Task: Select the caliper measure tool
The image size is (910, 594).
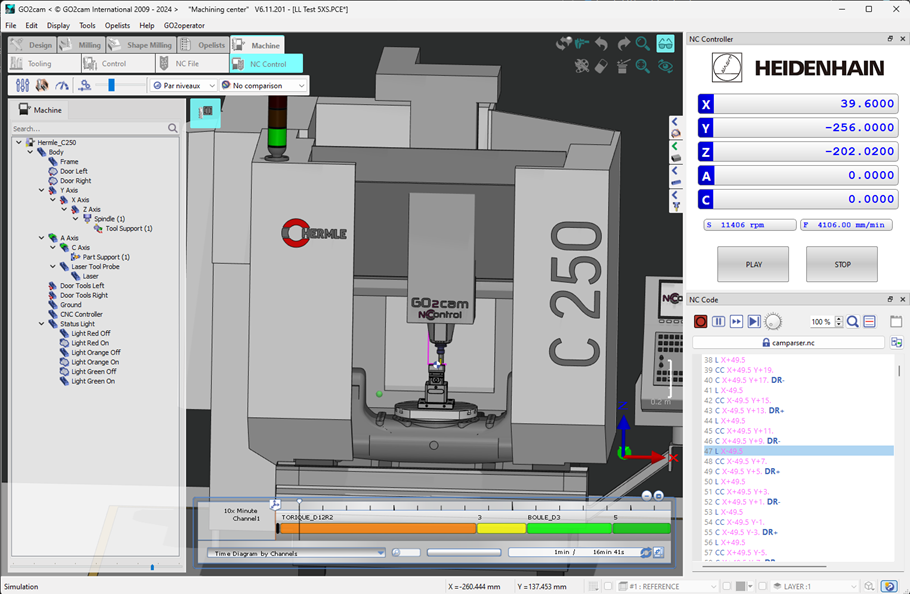Action: (x=582, y=44)
